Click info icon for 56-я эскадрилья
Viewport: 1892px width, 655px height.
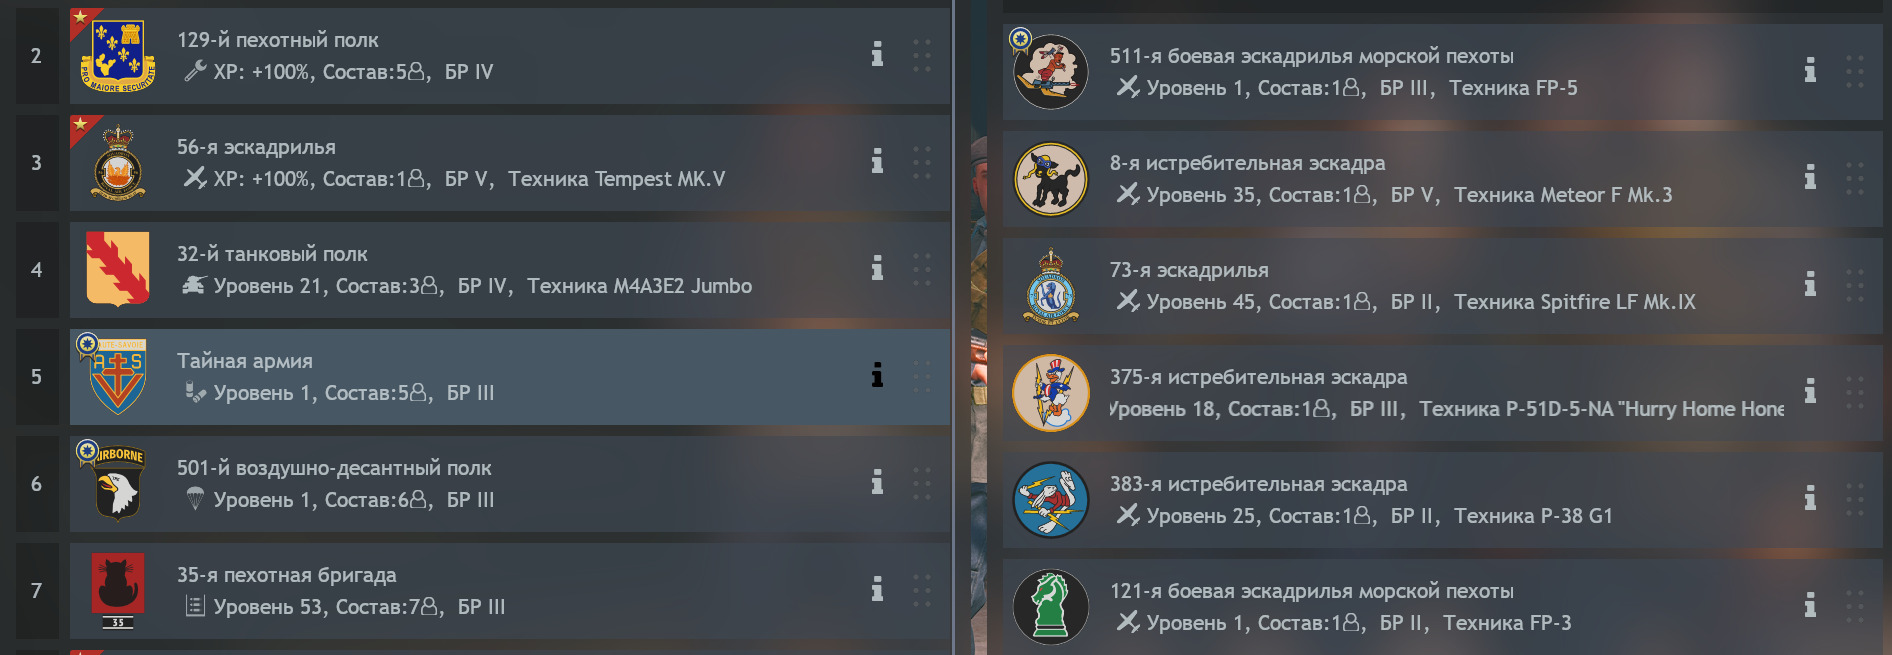point(877,161)
